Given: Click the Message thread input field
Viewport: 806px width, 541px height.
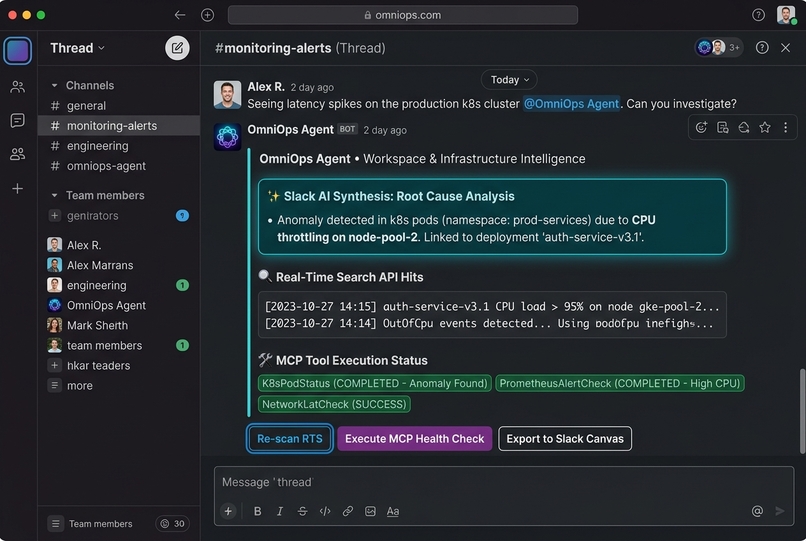Looking at the screenshot, I should pos(504,482).
